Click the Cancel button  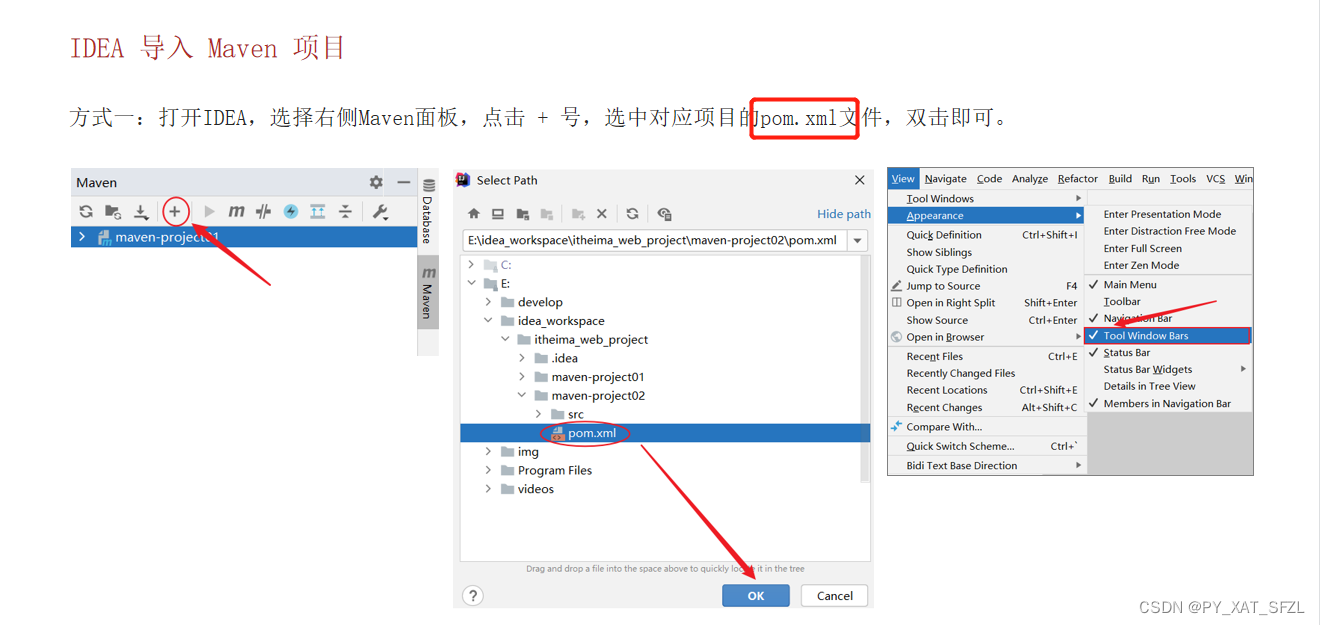(x=834, y=595)
